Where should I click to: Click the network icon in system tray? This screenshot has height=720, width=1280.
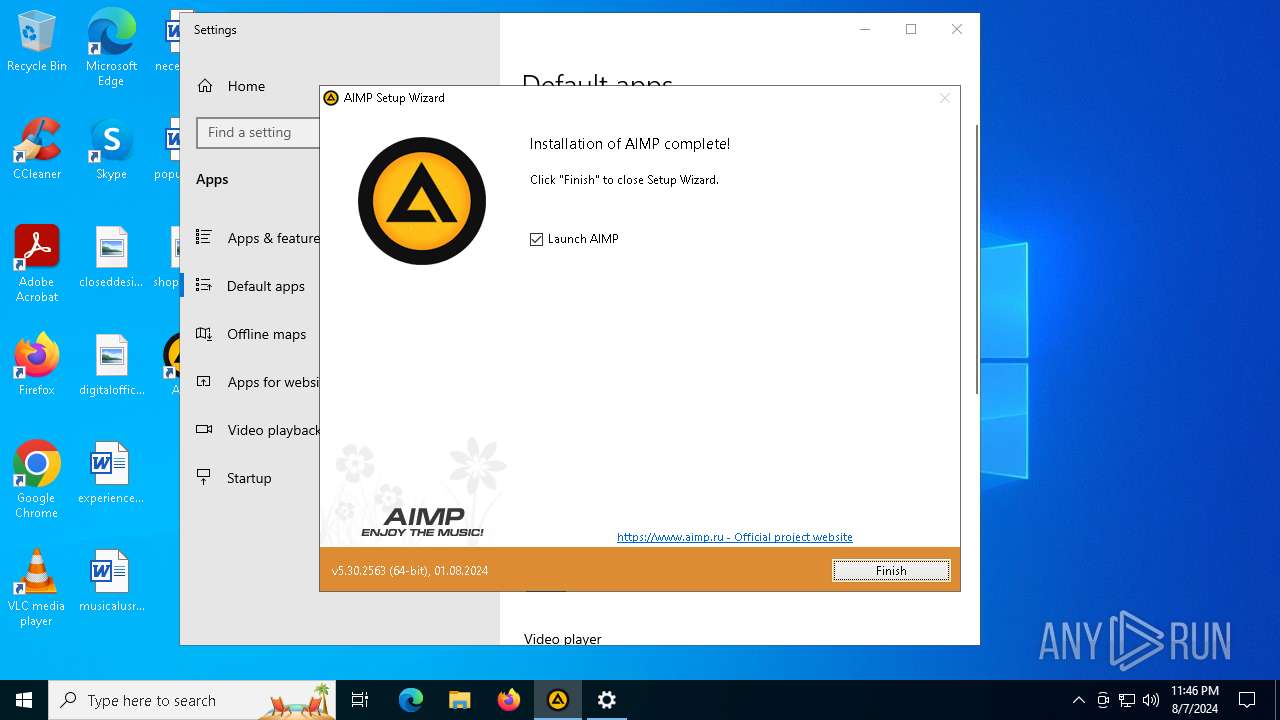click(1127, 700)
